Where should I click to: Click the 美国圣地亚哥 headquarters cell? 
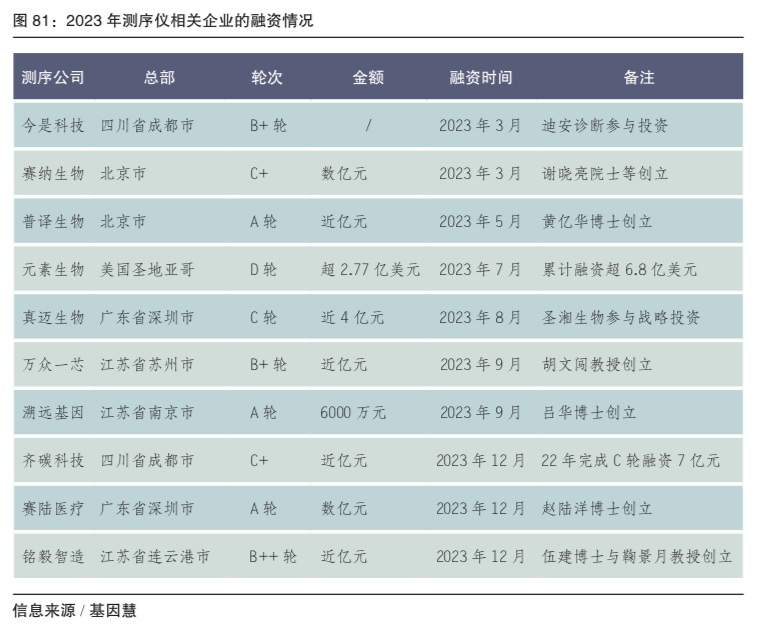(x=147, y=270)
